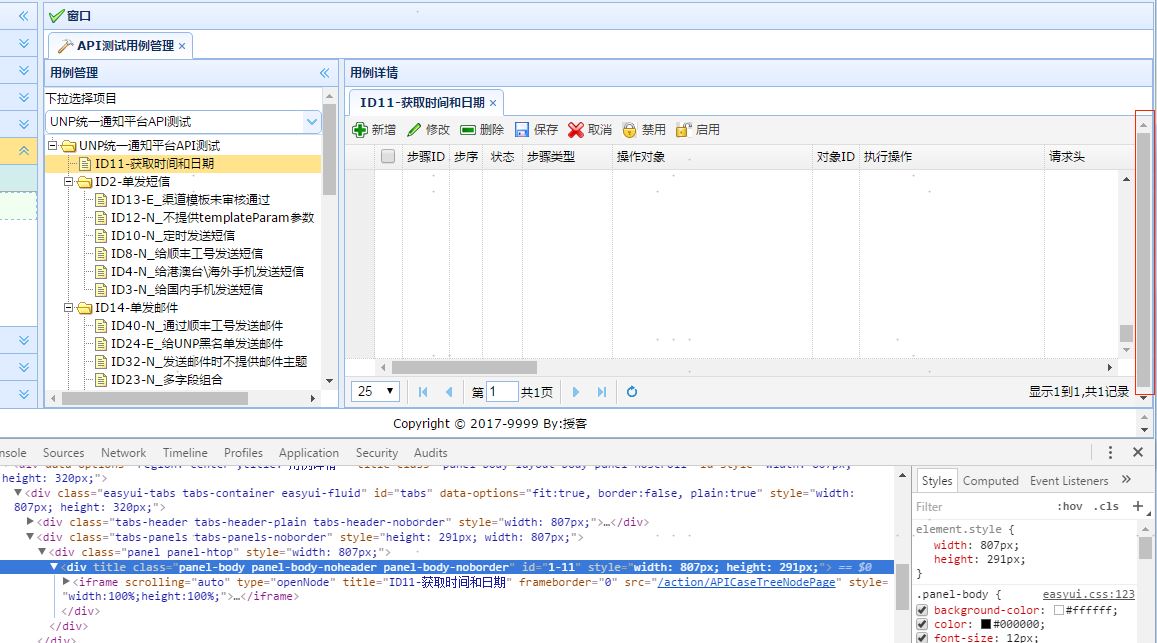Screen dimensions: 1157x643
Task: Click the 启用 enable unlock button
Action: tap(698, 130)
